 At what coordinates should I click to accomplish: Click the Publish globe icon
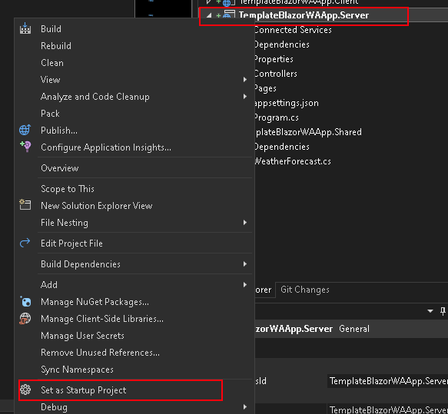click(25, 130)
